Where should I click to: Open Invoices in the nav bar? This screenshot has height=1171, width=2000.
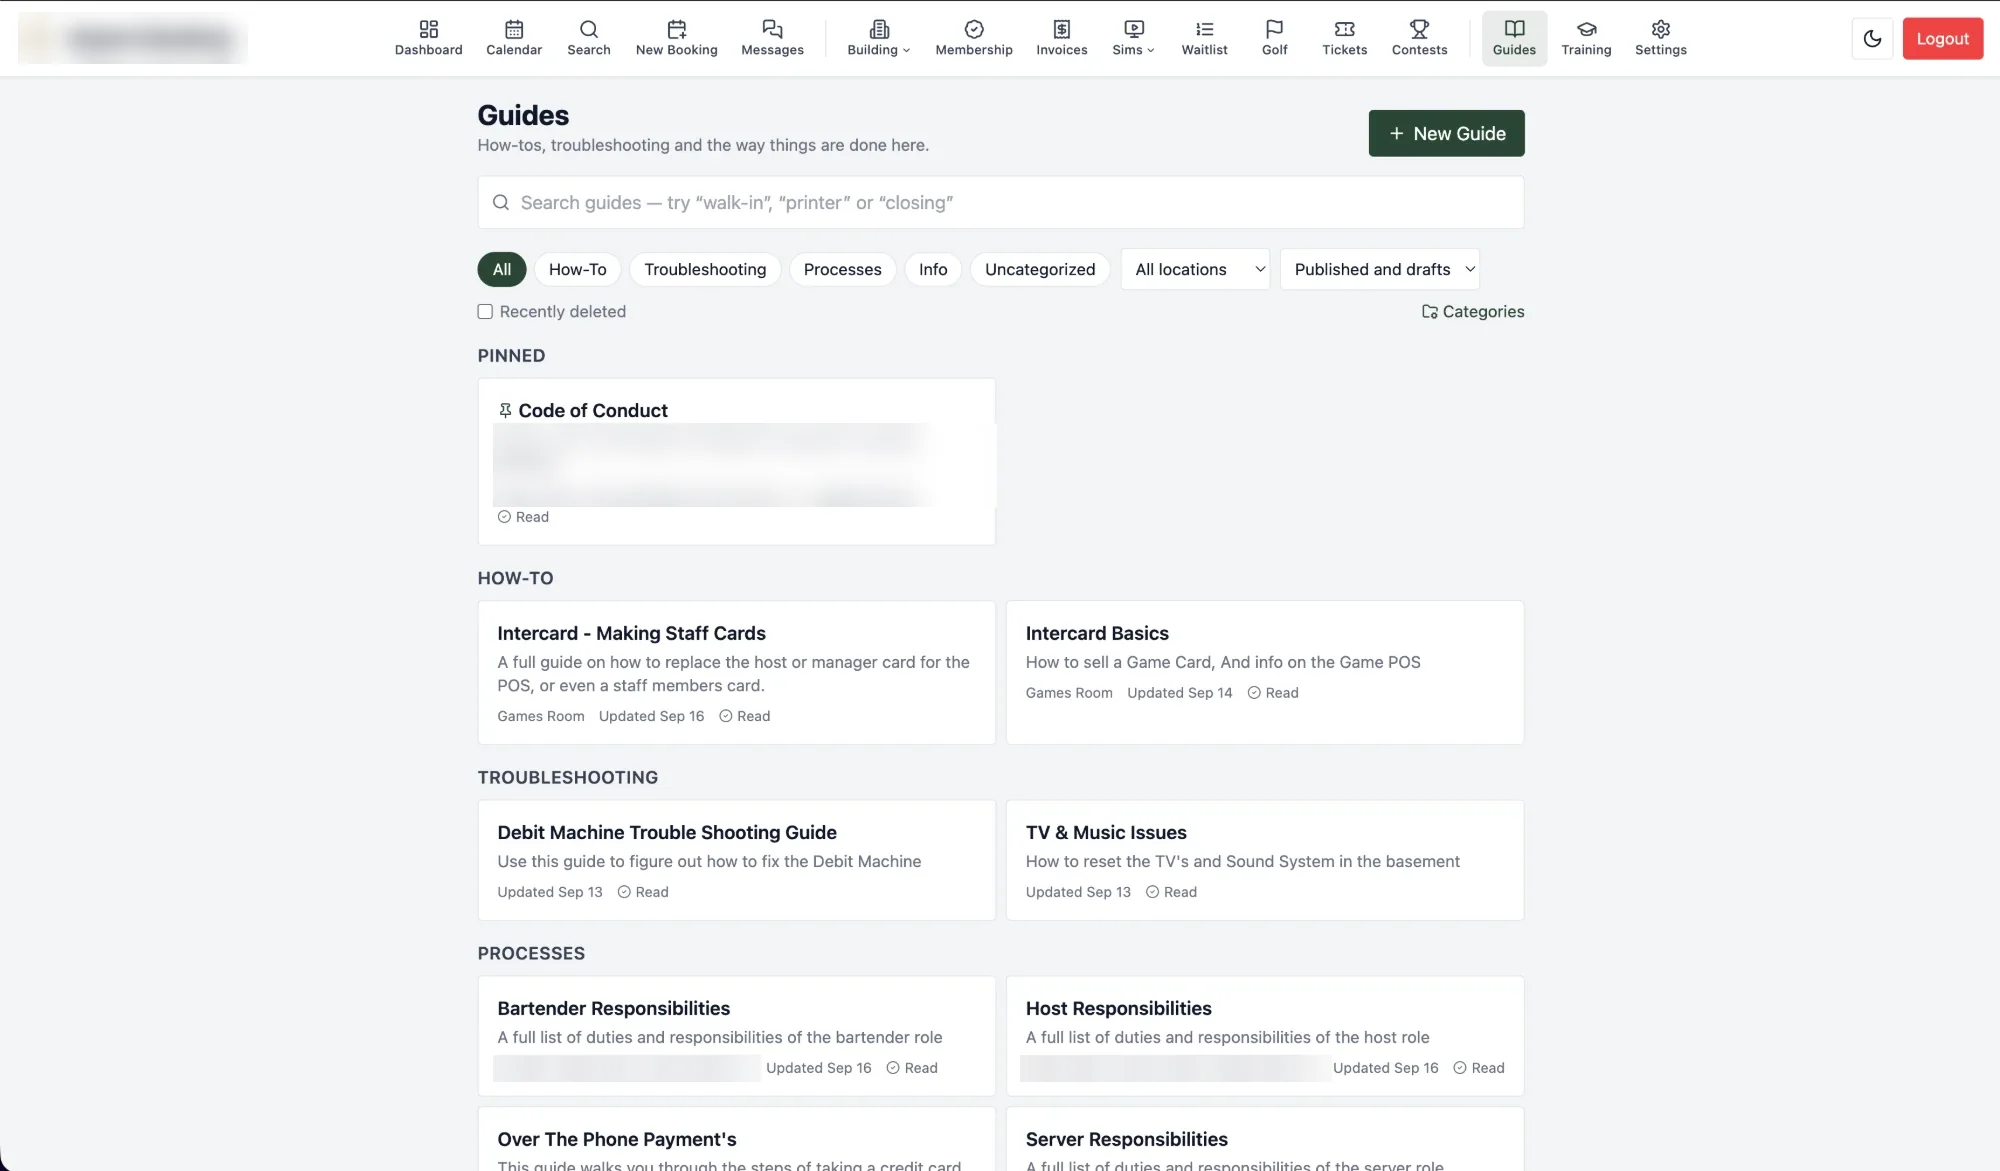[x=1061, y=38]
